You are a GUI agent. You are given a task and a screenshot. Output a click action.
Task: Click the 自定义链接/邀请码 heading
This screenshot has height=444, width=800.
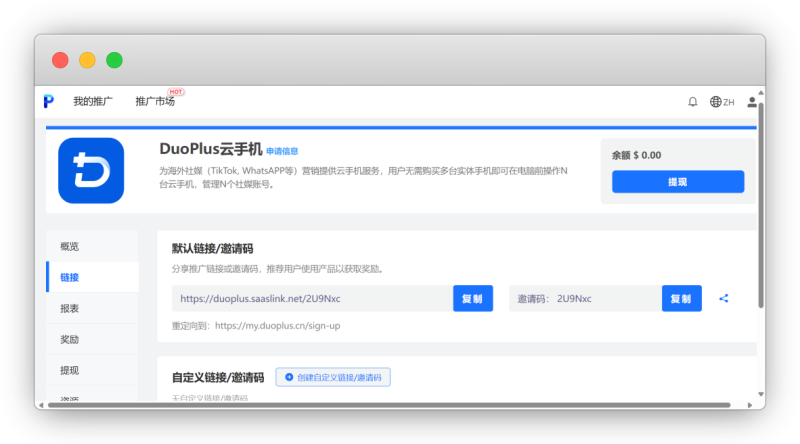click(218, 378)
